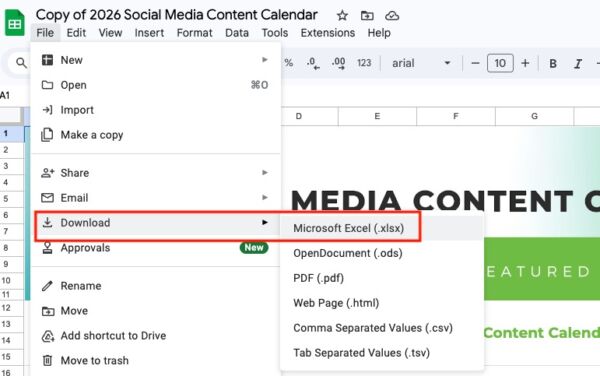Select column F header

pyautogui.click(x=456, y=116)
